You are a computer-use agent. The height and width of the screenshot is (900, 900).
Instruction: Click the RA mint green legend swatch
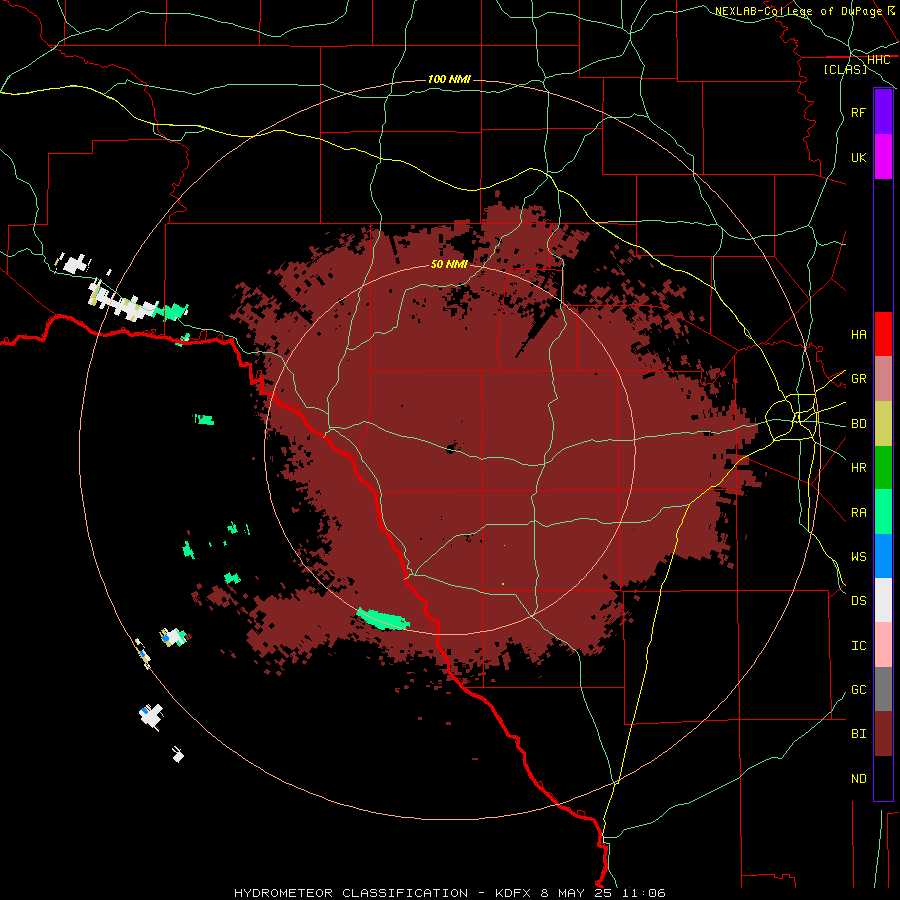pyautogui.click(x=883, y=512)
